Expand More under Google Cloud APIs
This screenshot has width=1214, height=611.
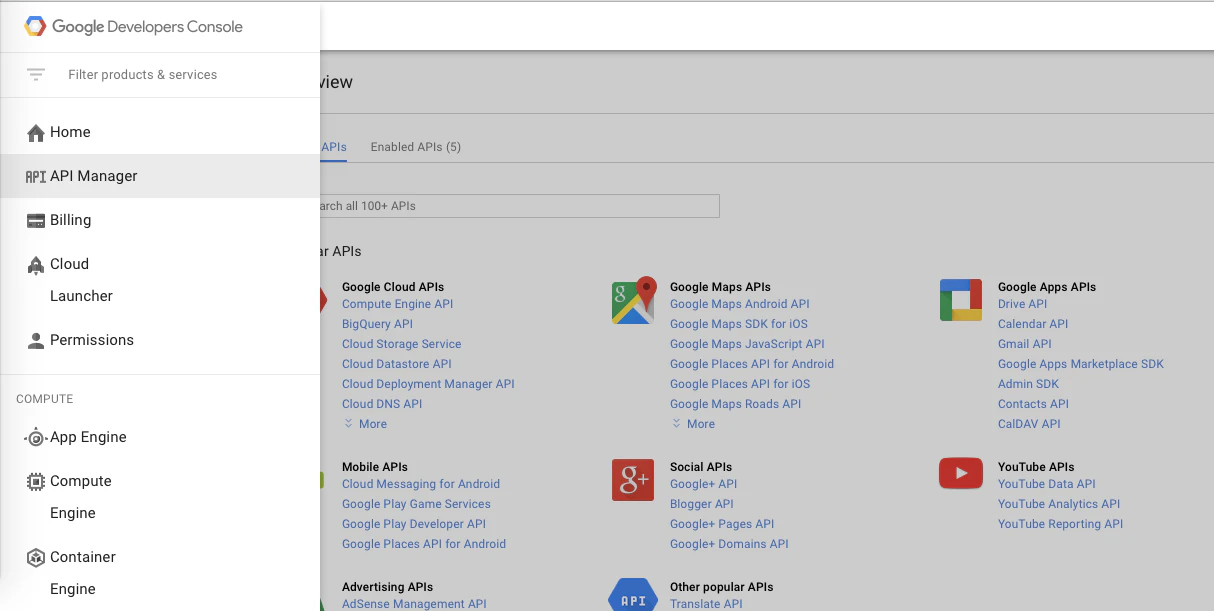(365, 424)
